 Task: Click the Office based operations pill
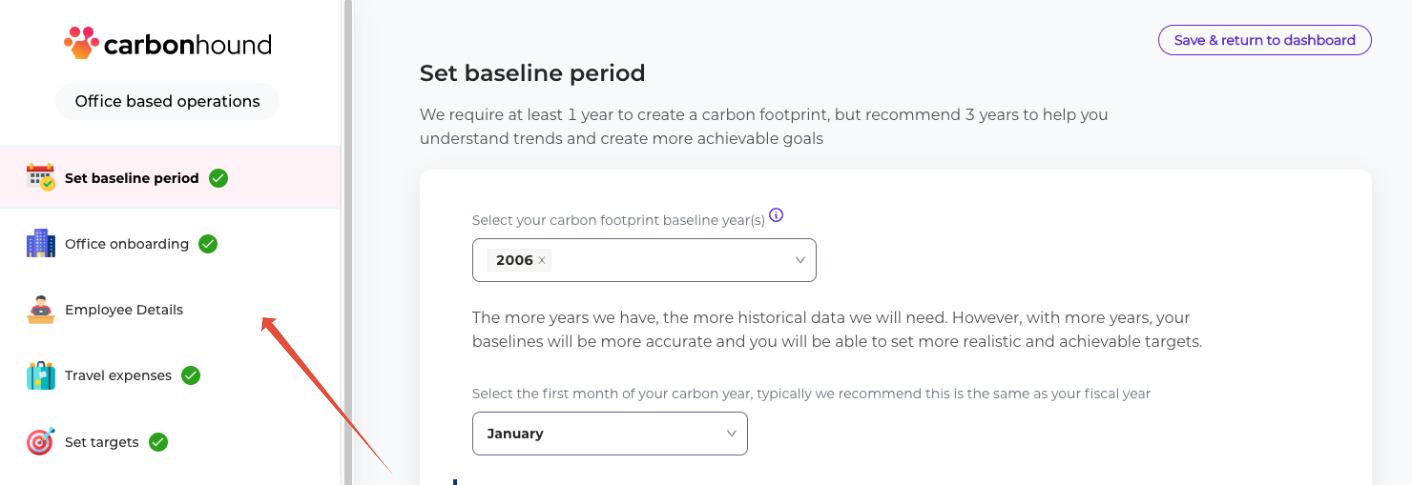pyautogui.click(x=167, y=101)
